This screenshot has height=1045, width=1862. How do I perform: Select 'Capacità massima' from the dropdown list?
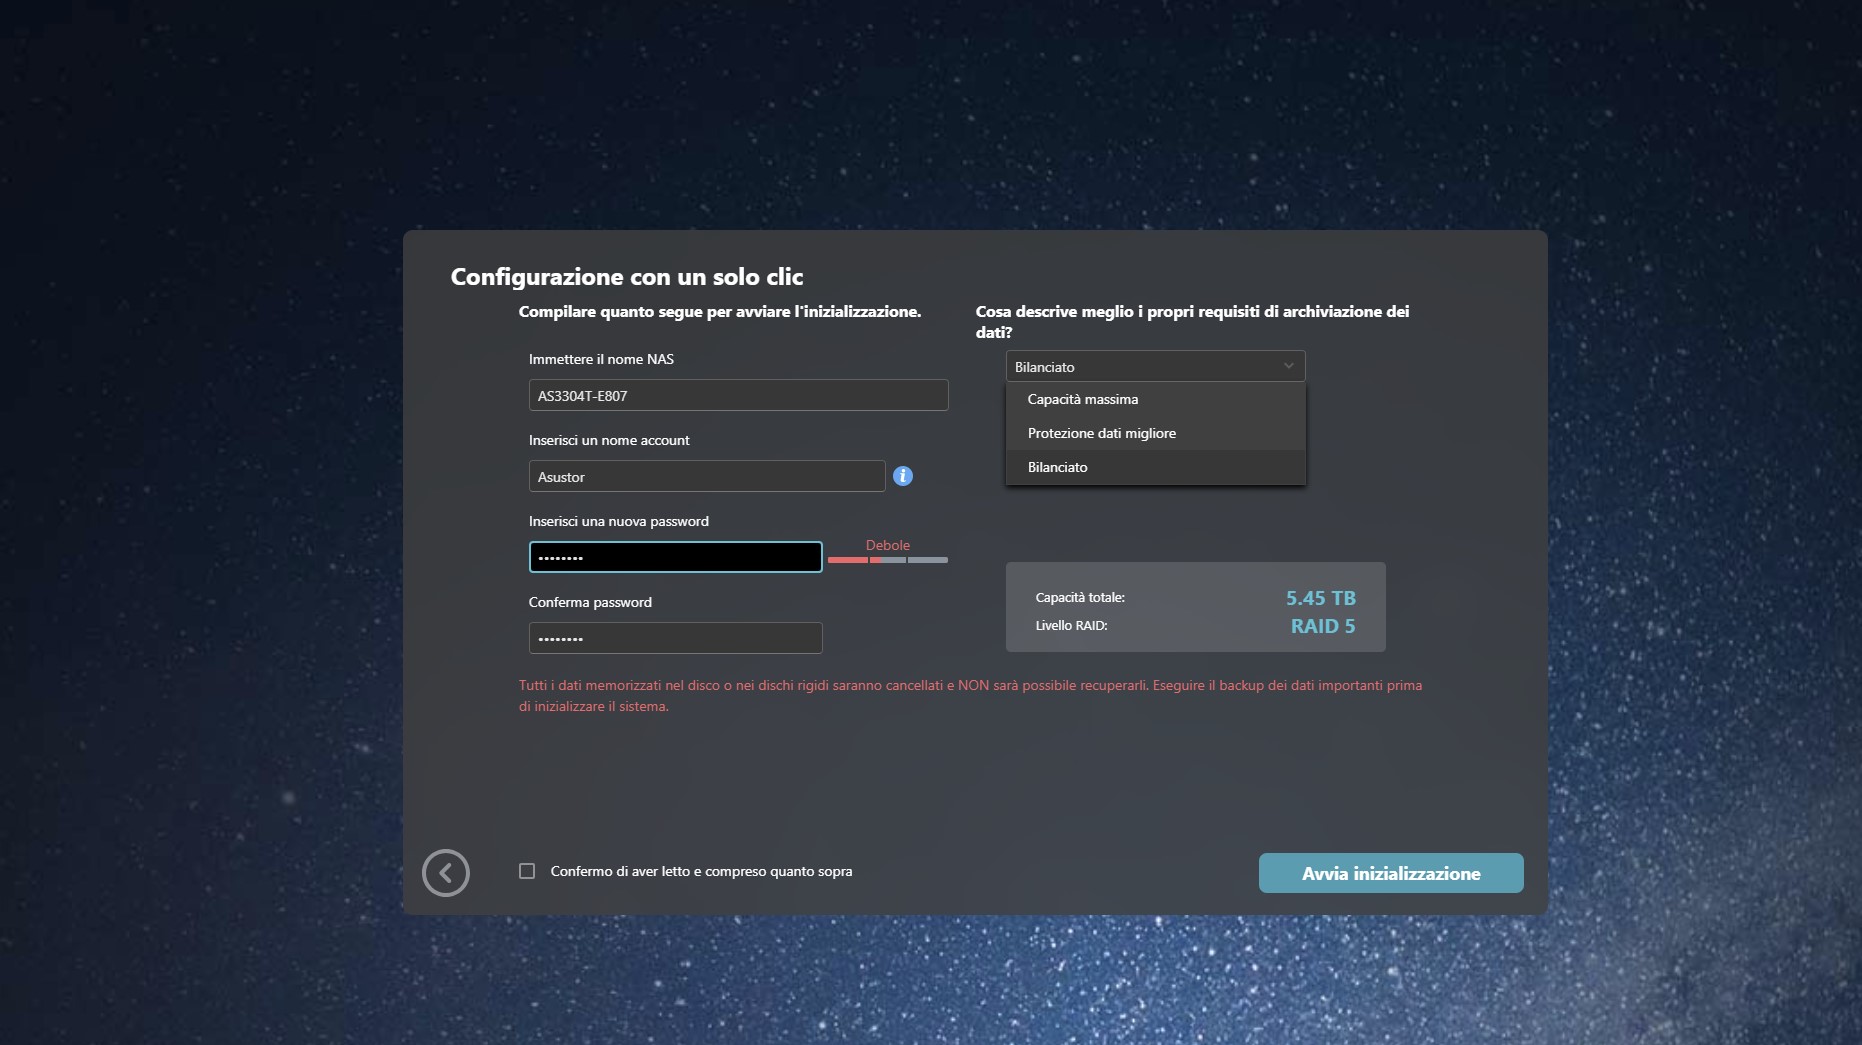[1083, 399]
